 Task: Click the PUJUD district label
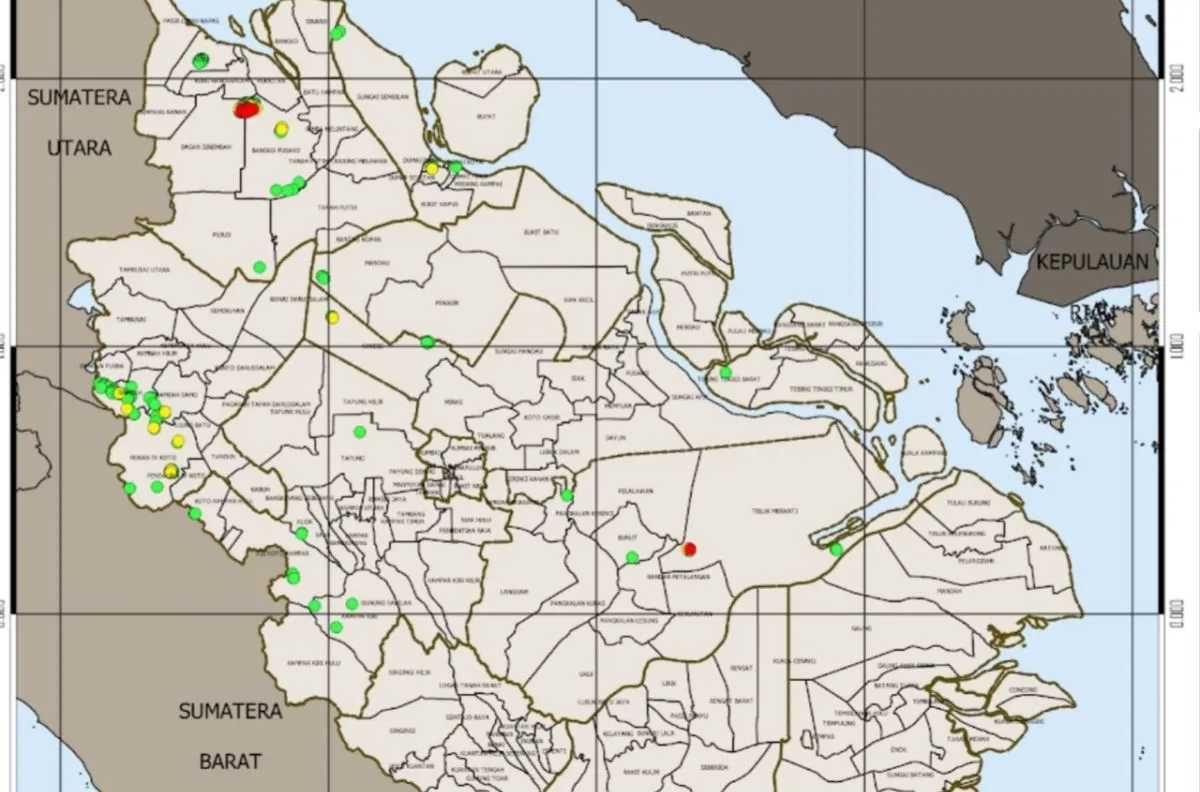[x=222, y=235]
